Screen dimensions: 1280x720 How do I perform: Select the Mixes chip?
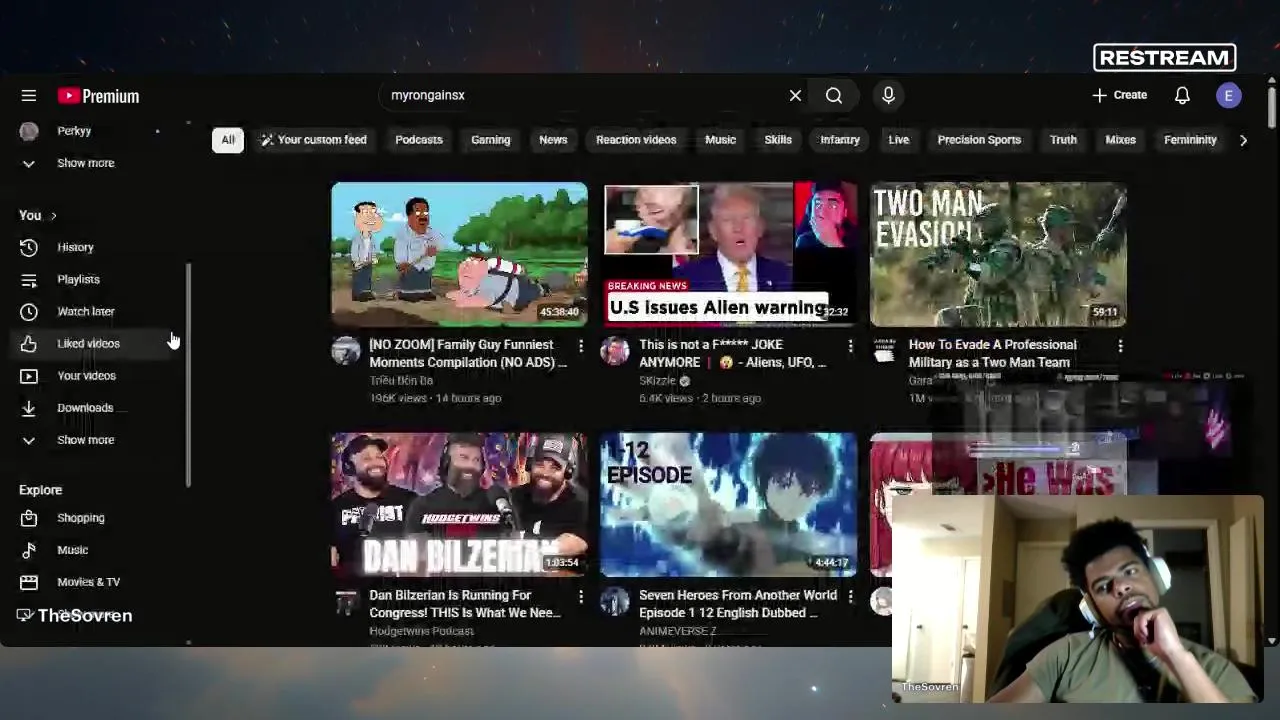click(x=1120, y=140)
